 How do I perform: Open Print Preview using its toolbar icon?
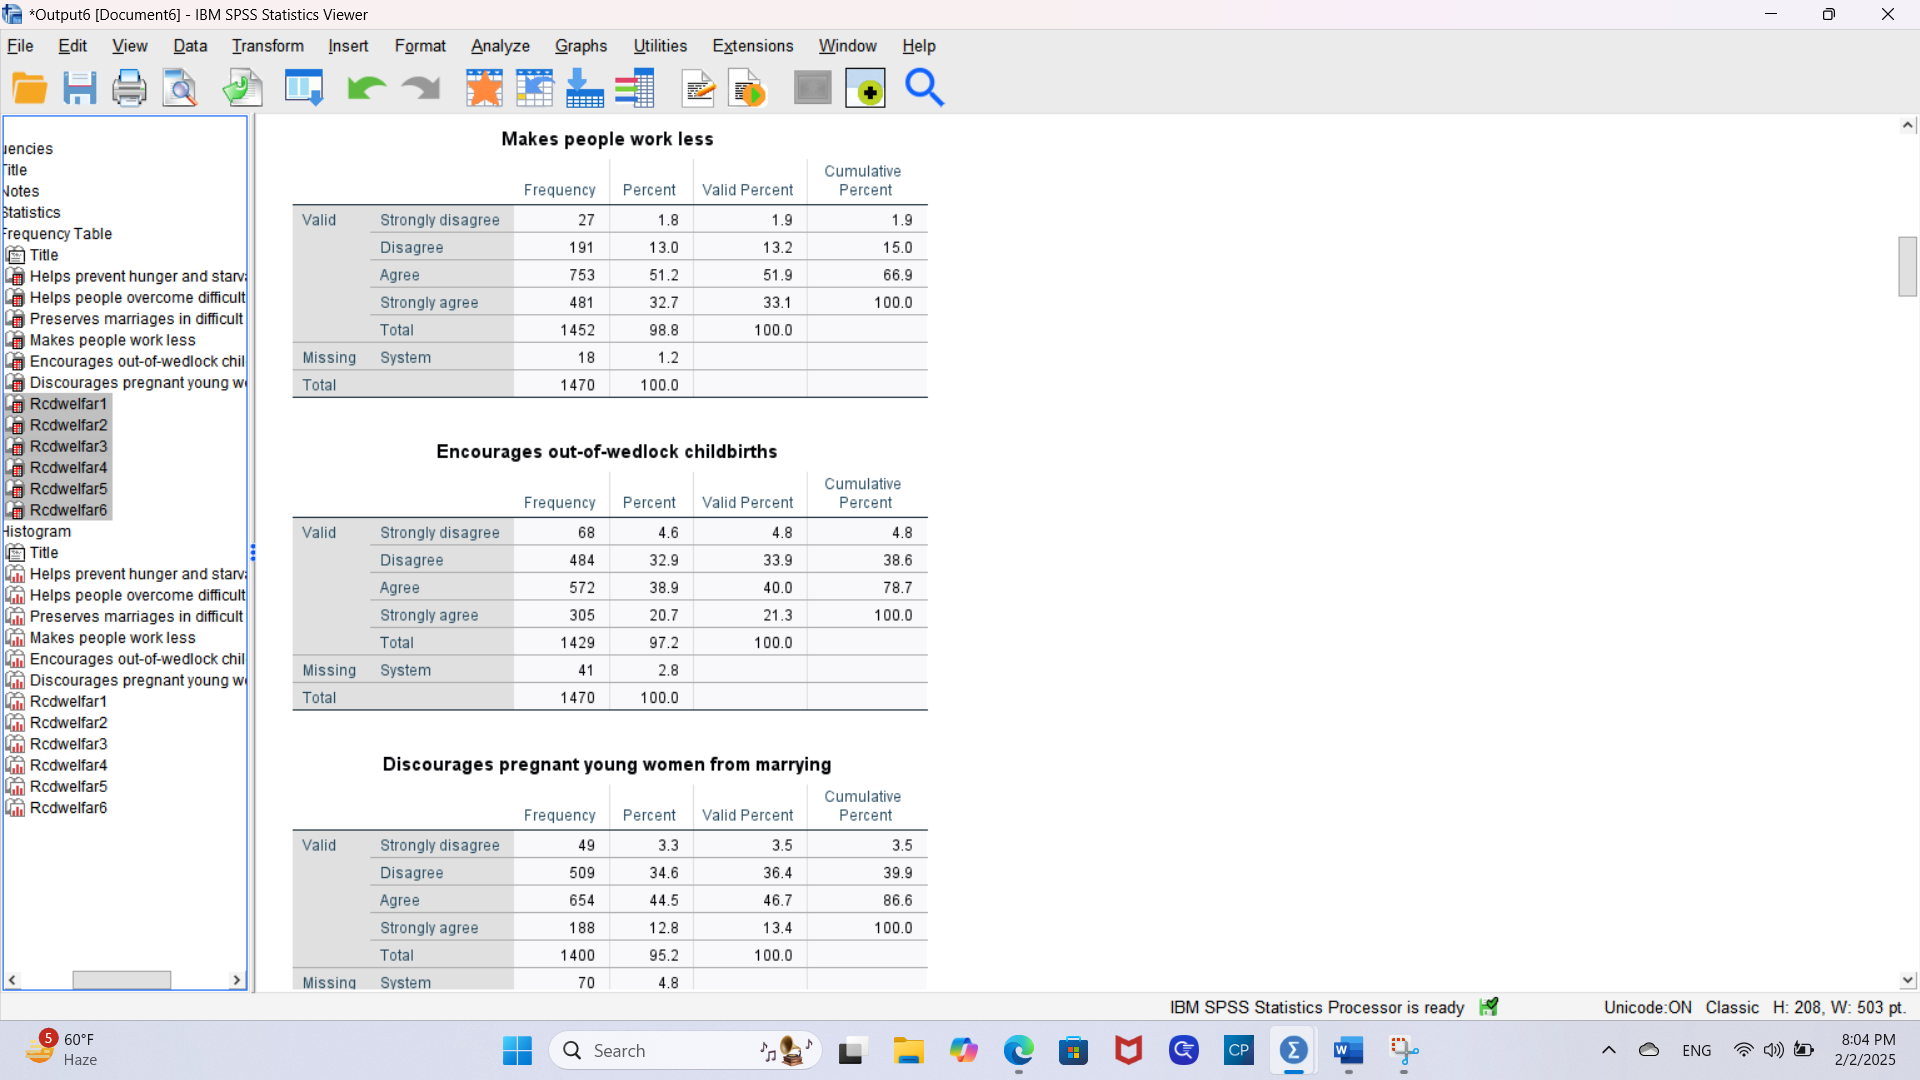(180, 88)
